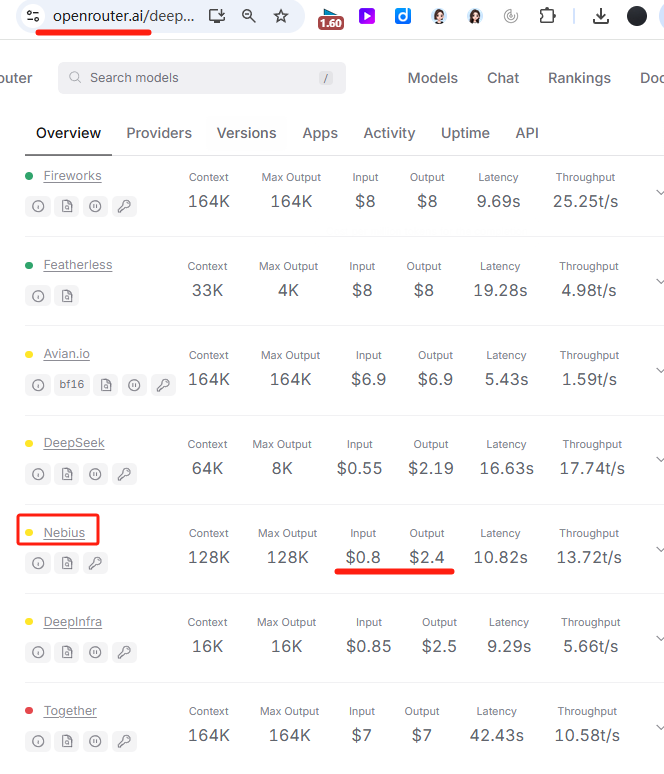Expand the Featherless provider row chevron
The image size is (664, 774).
coord(660,281)
